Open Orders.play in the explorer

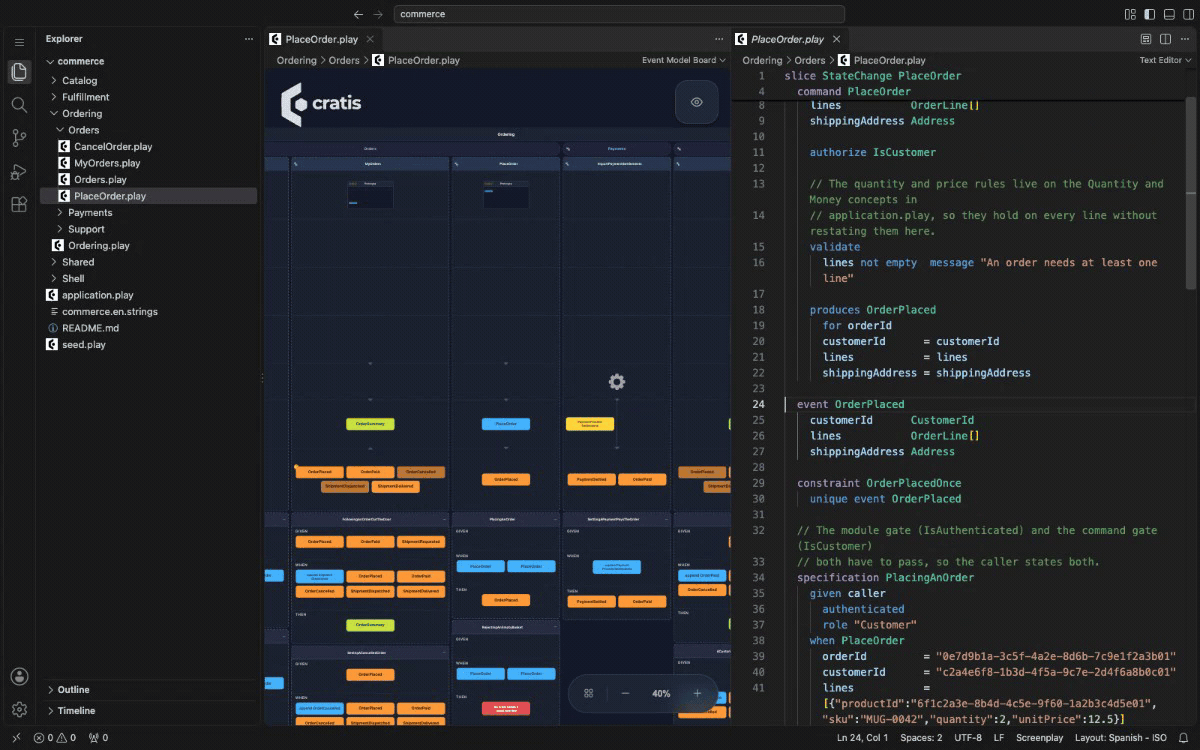[x=148, y=179]
